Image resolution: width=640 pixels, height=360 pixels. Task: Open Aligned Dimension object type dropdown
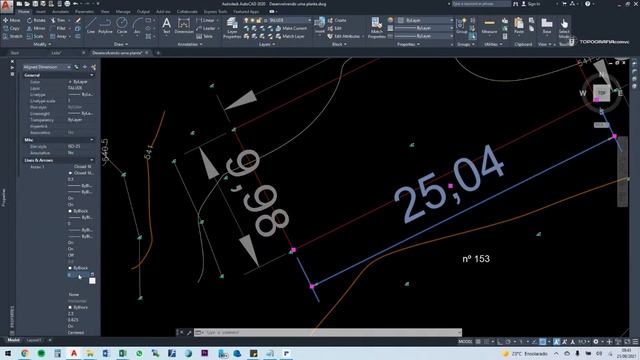(47, 67)
